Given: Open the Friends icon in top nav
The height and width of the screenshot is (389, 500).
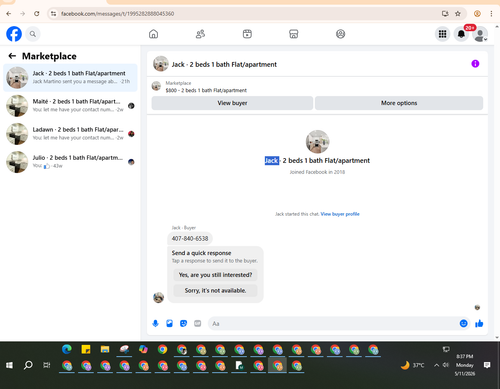Looking at the screenshot, I should pos(200,34).
